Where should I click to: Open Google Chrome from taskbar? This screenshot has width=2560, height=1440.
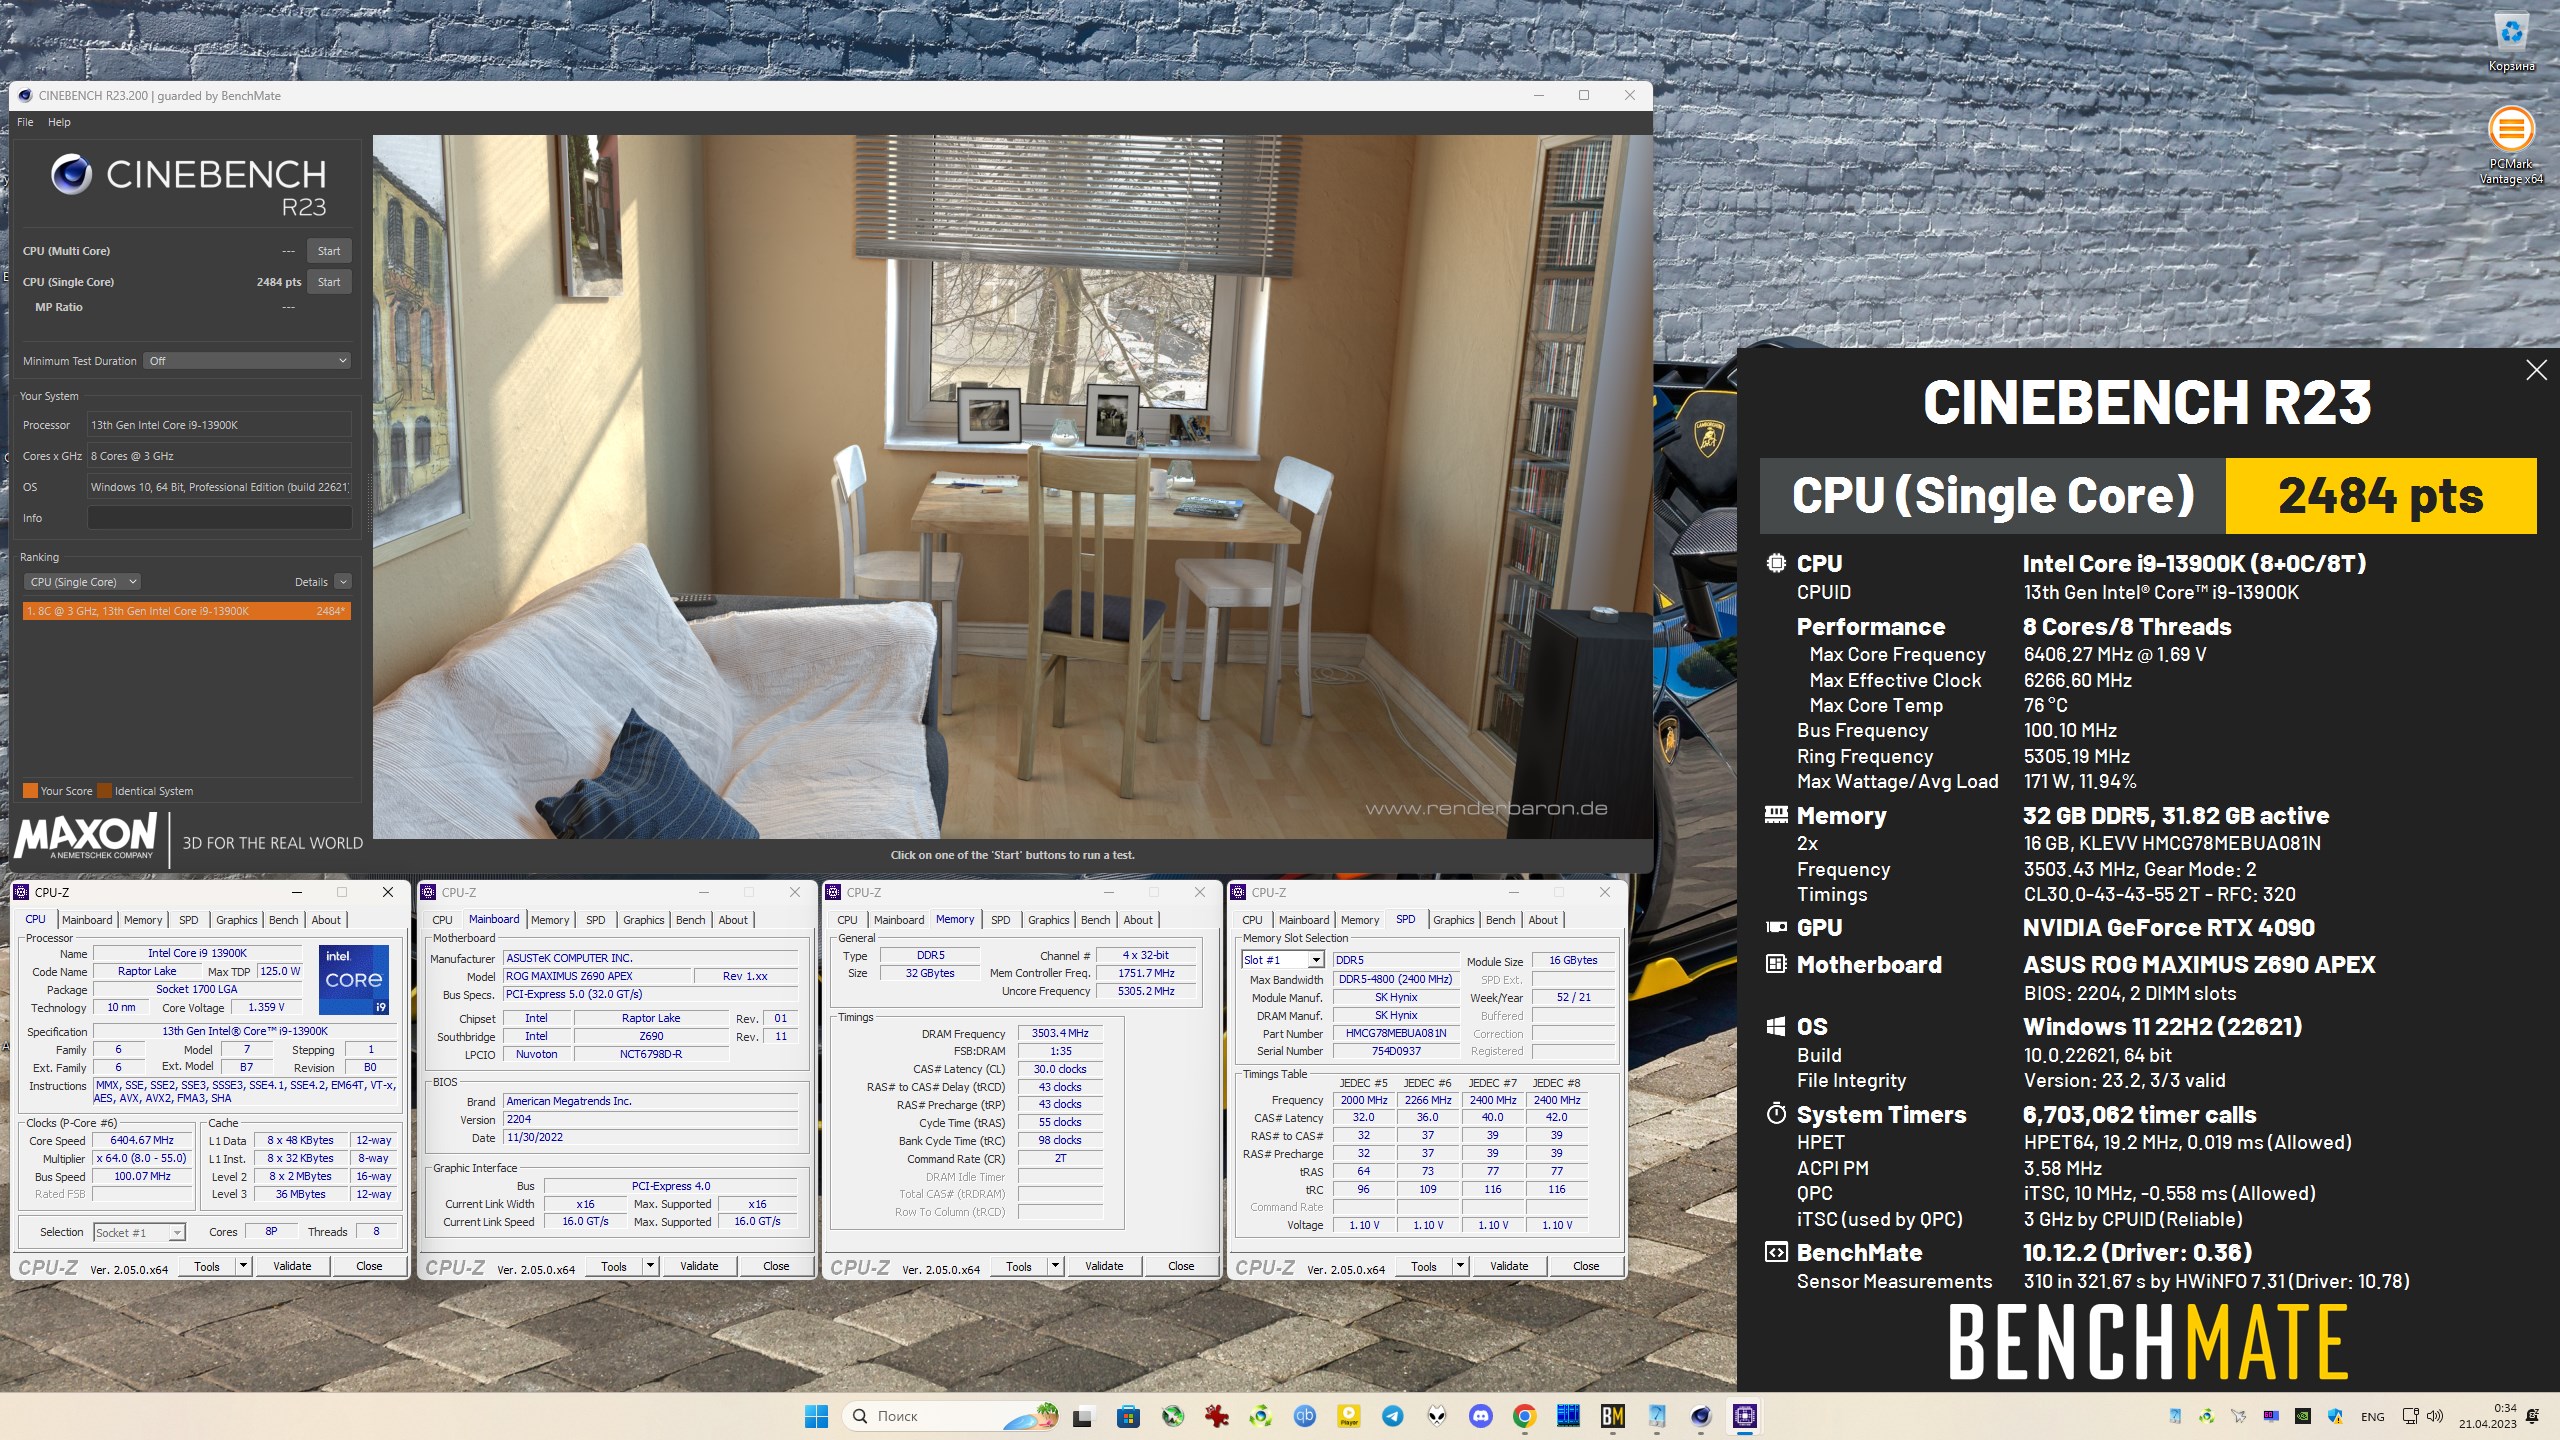tap(1524, 1416)
